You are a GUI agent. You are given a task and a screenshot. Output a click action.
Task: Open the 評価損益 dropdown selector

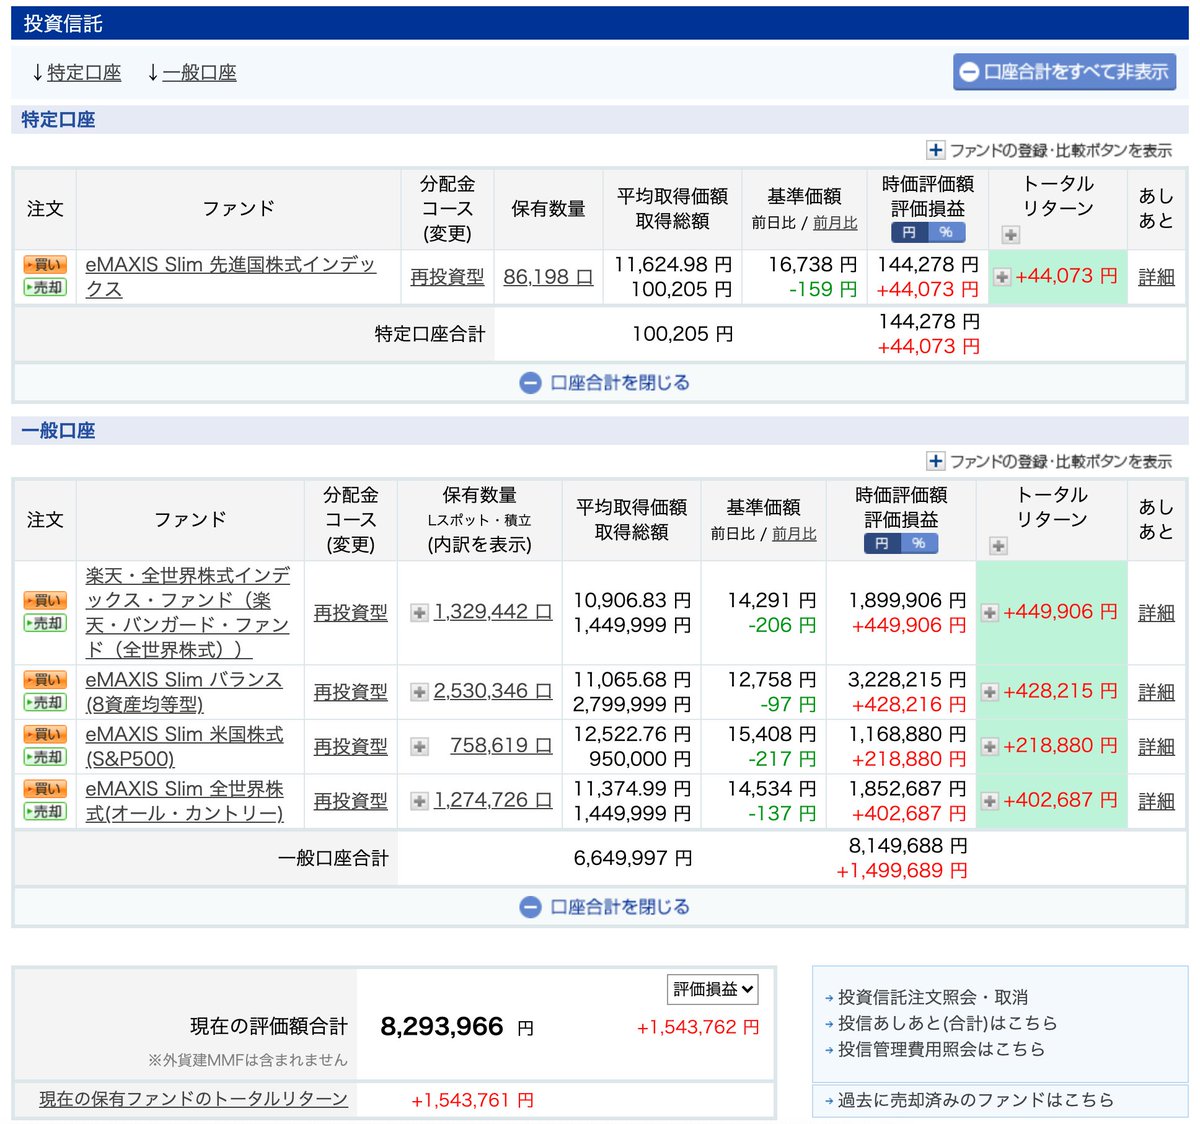(x=713, y=989)
